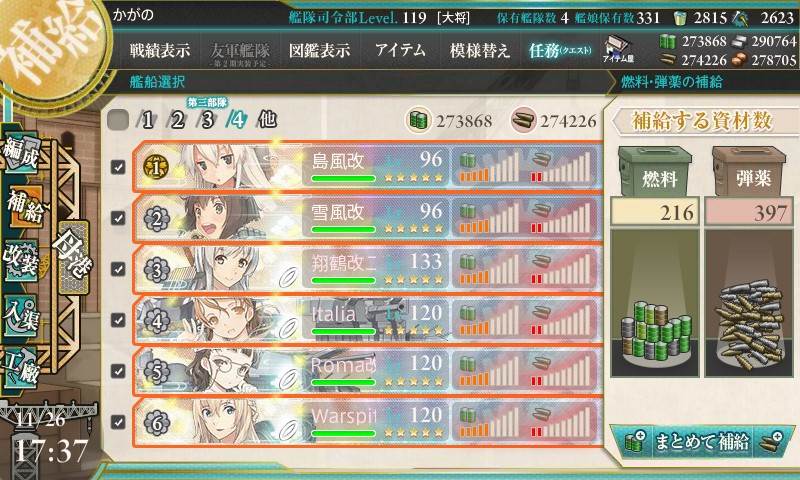Viewport: 800px width, 480px height.
Task: Open the 入渠 (Docking) sidebar icon
Action: pos(21,314)
